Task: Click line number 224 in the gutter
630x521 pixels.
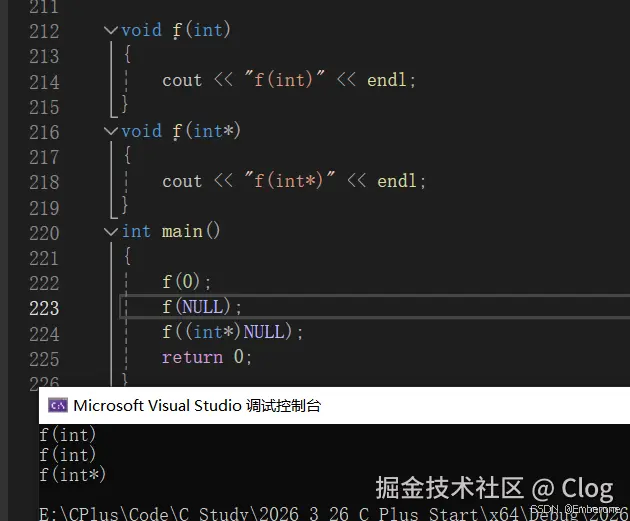Action: [x=44, y=334]
